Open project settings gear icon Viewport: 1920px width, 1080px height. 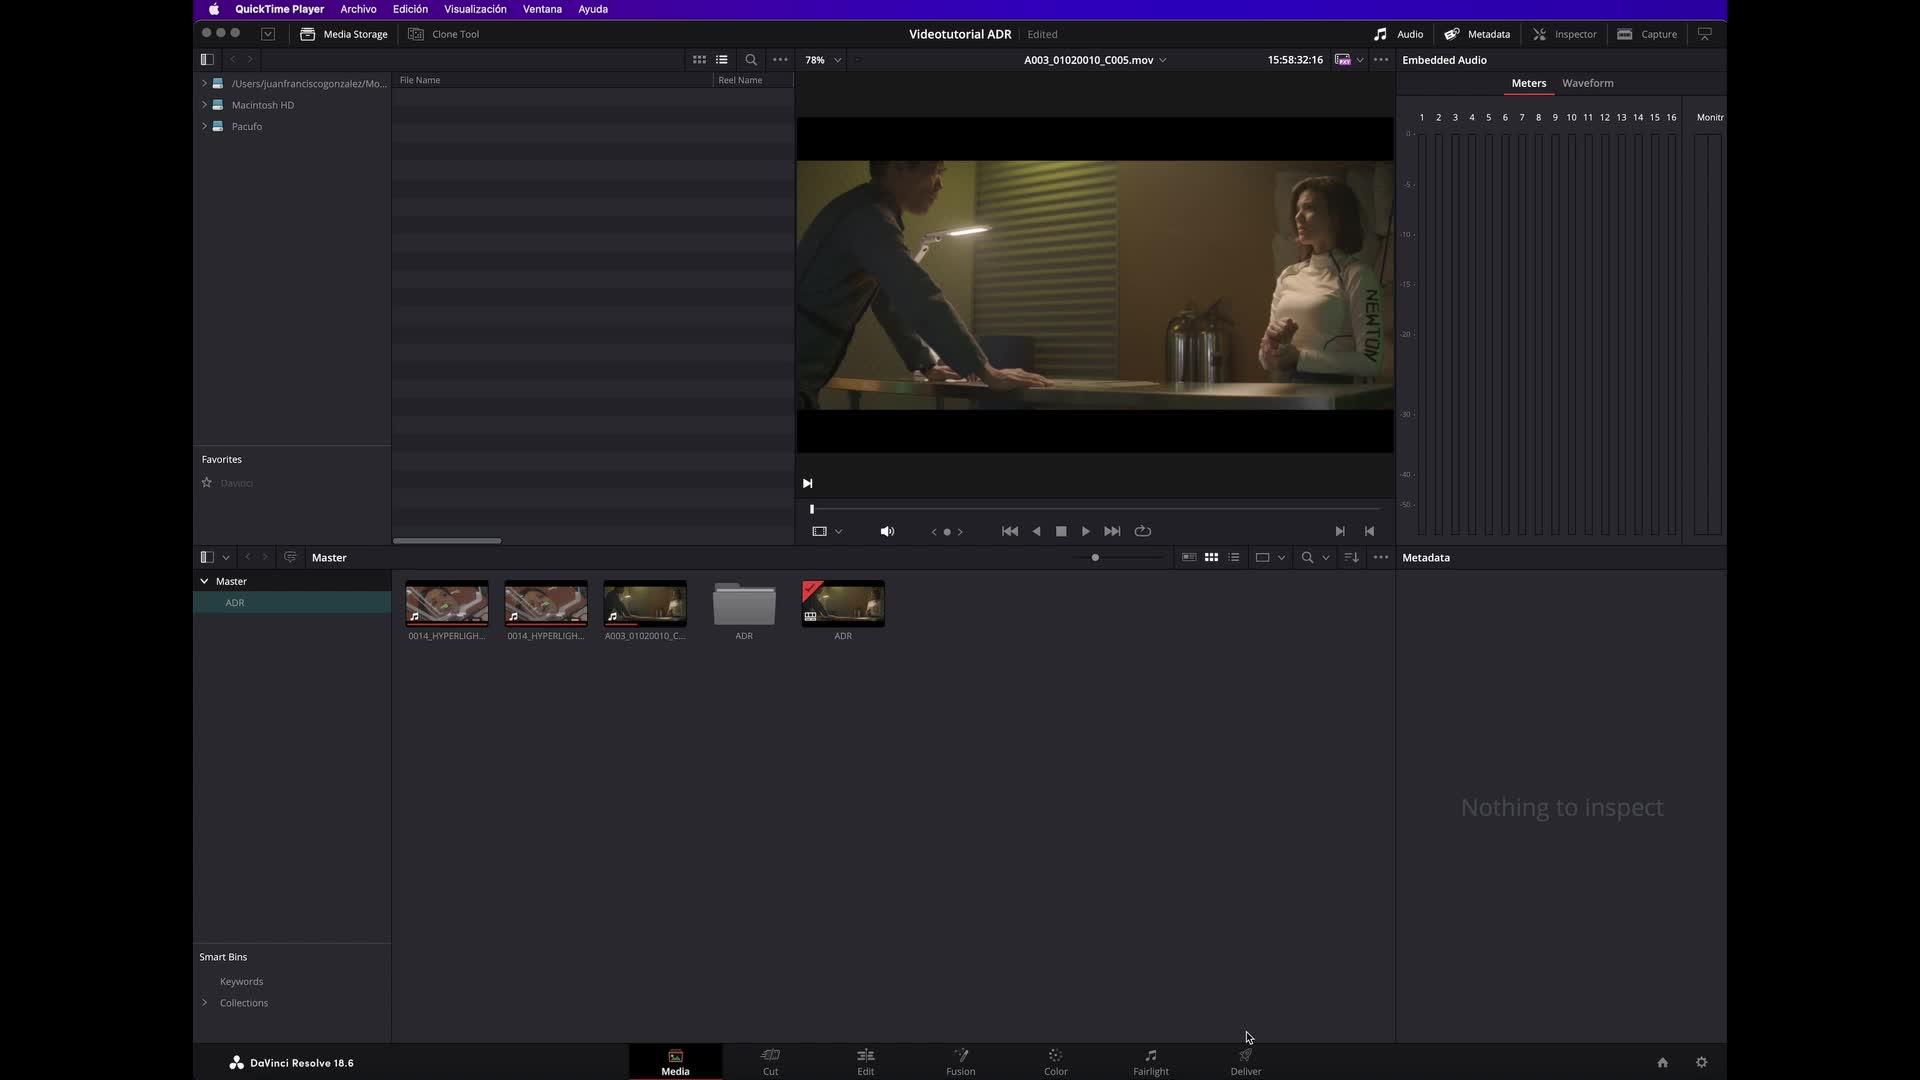coord(1701,1062)
